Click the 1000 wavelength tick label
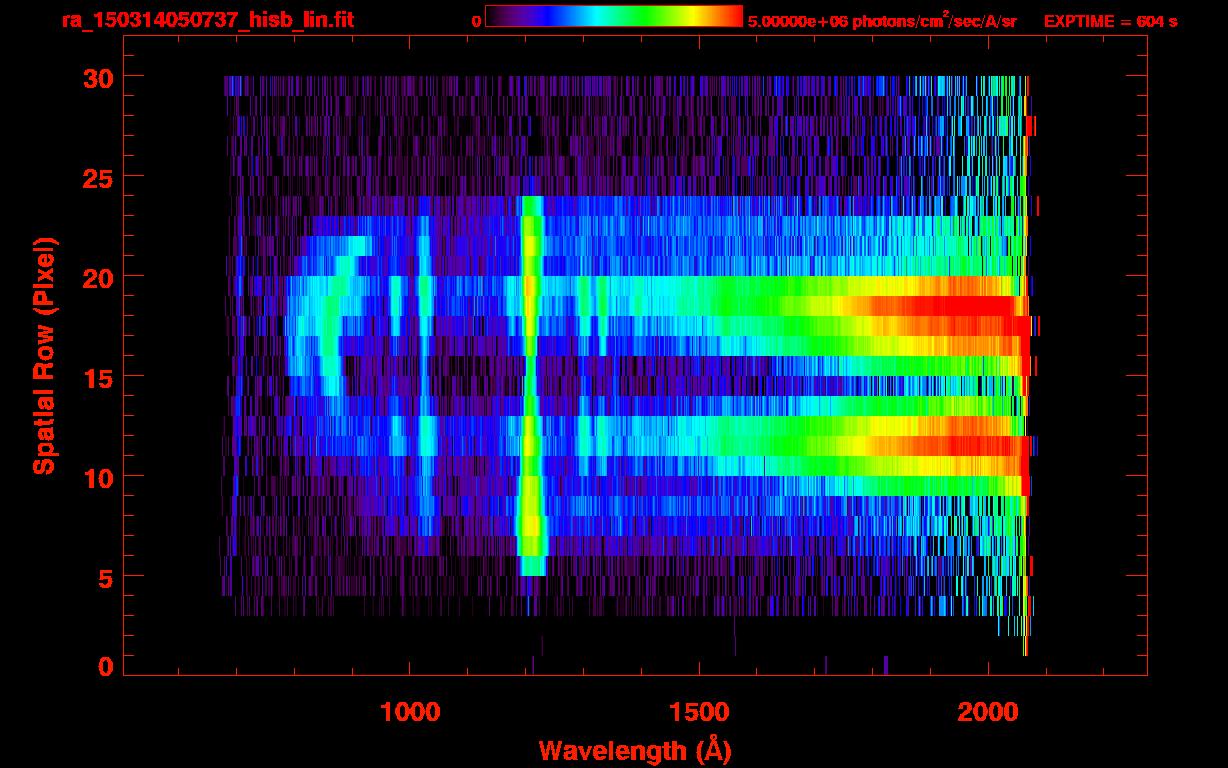 [409, 712]
